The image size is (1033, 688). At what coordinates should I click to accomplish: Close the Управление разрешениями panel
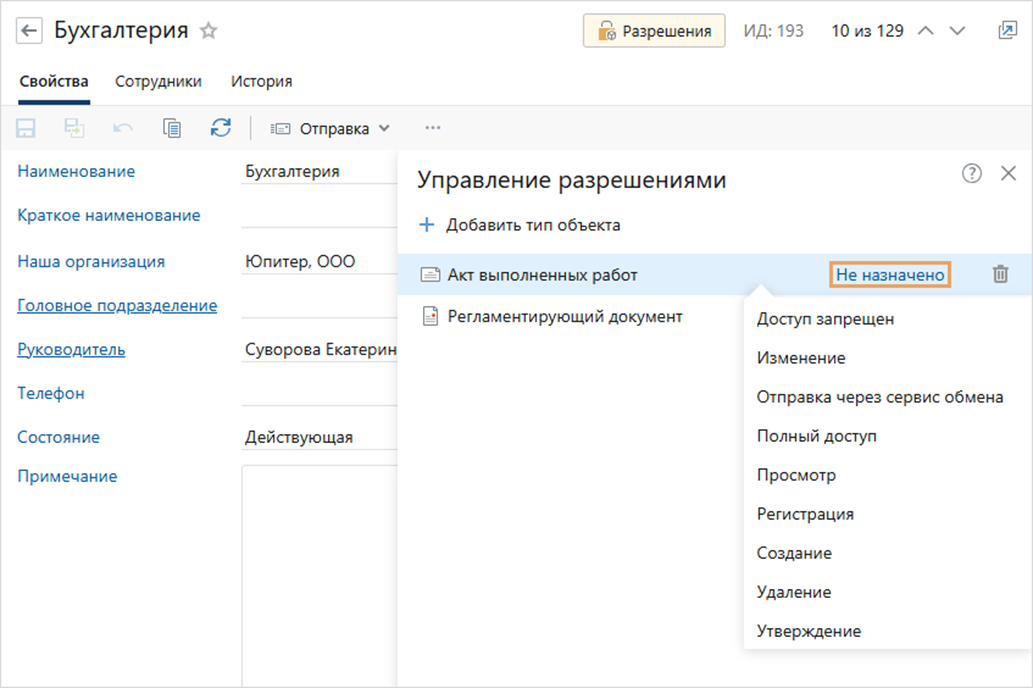click(1008, 173)
